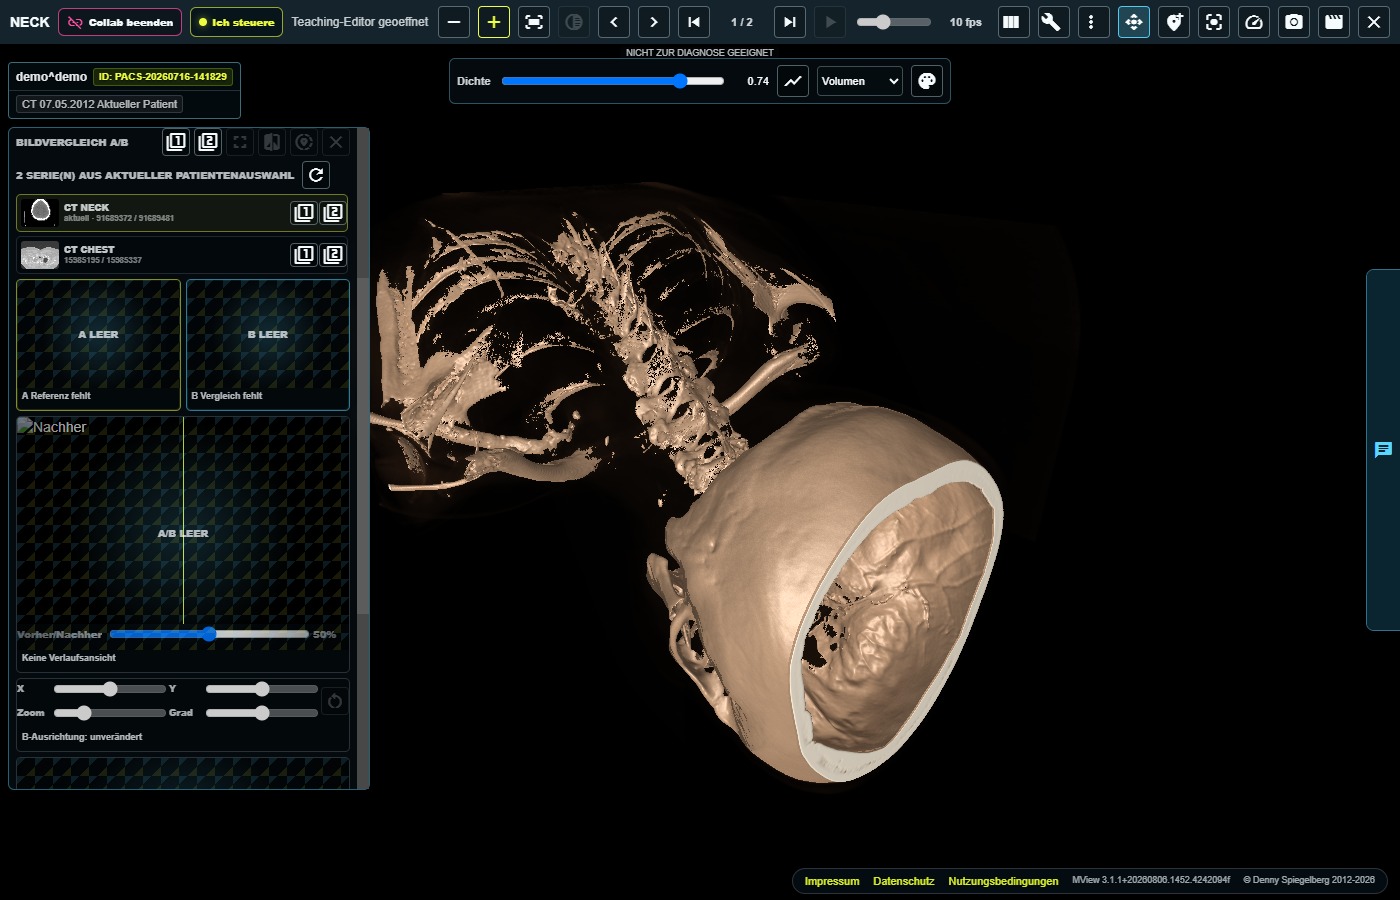Click the 10 fps value

click(x=966, y=22)
